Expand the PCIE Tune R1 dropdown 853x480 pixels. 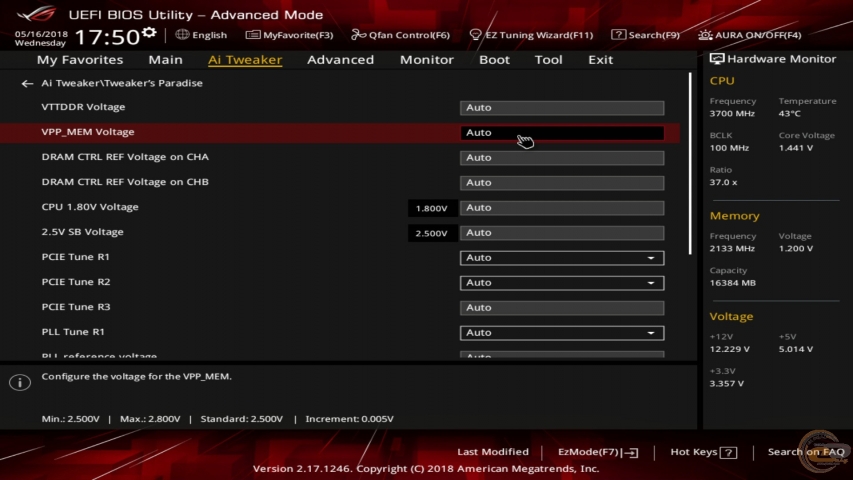[x=562, y=257]
